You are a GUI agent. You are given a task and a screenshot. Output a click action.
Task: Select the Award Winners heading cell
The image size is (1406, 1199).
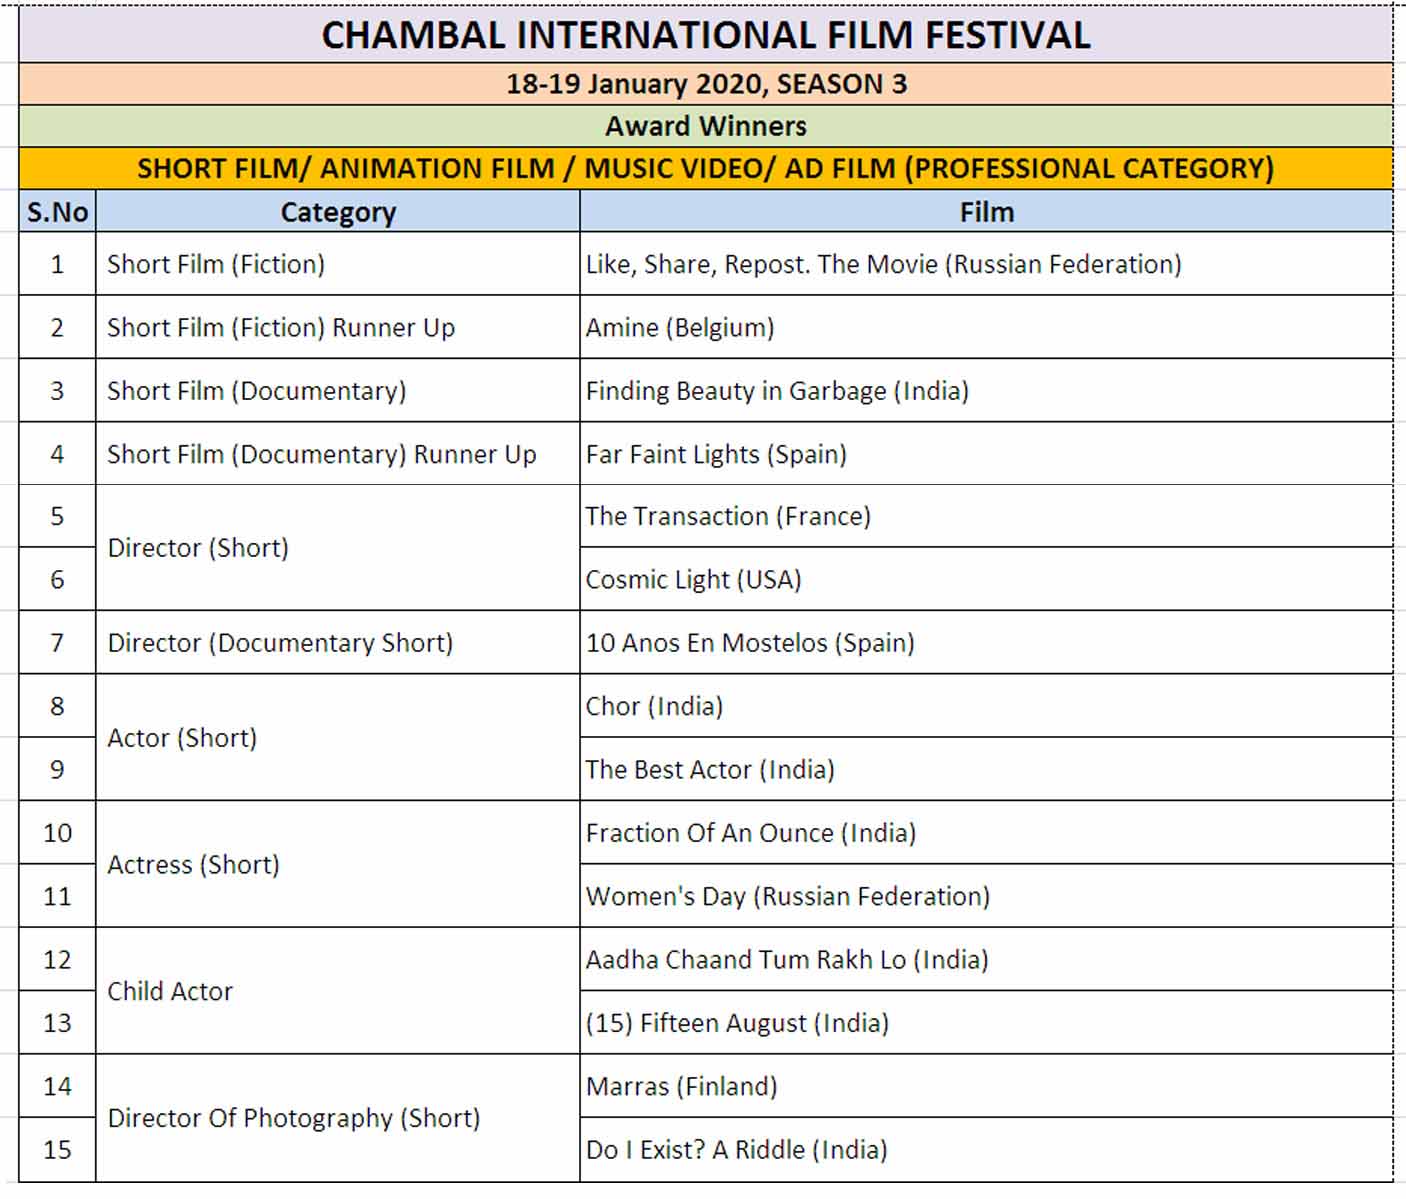click(705, 126)
